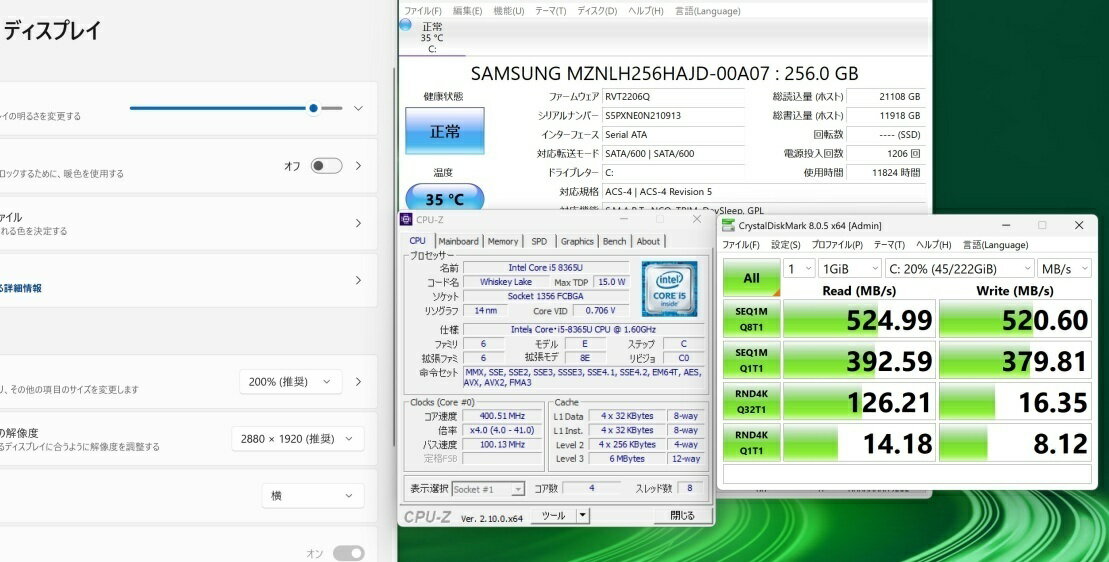
Task: Toggle the night light switch set to オフ
Action: point(326,166)
